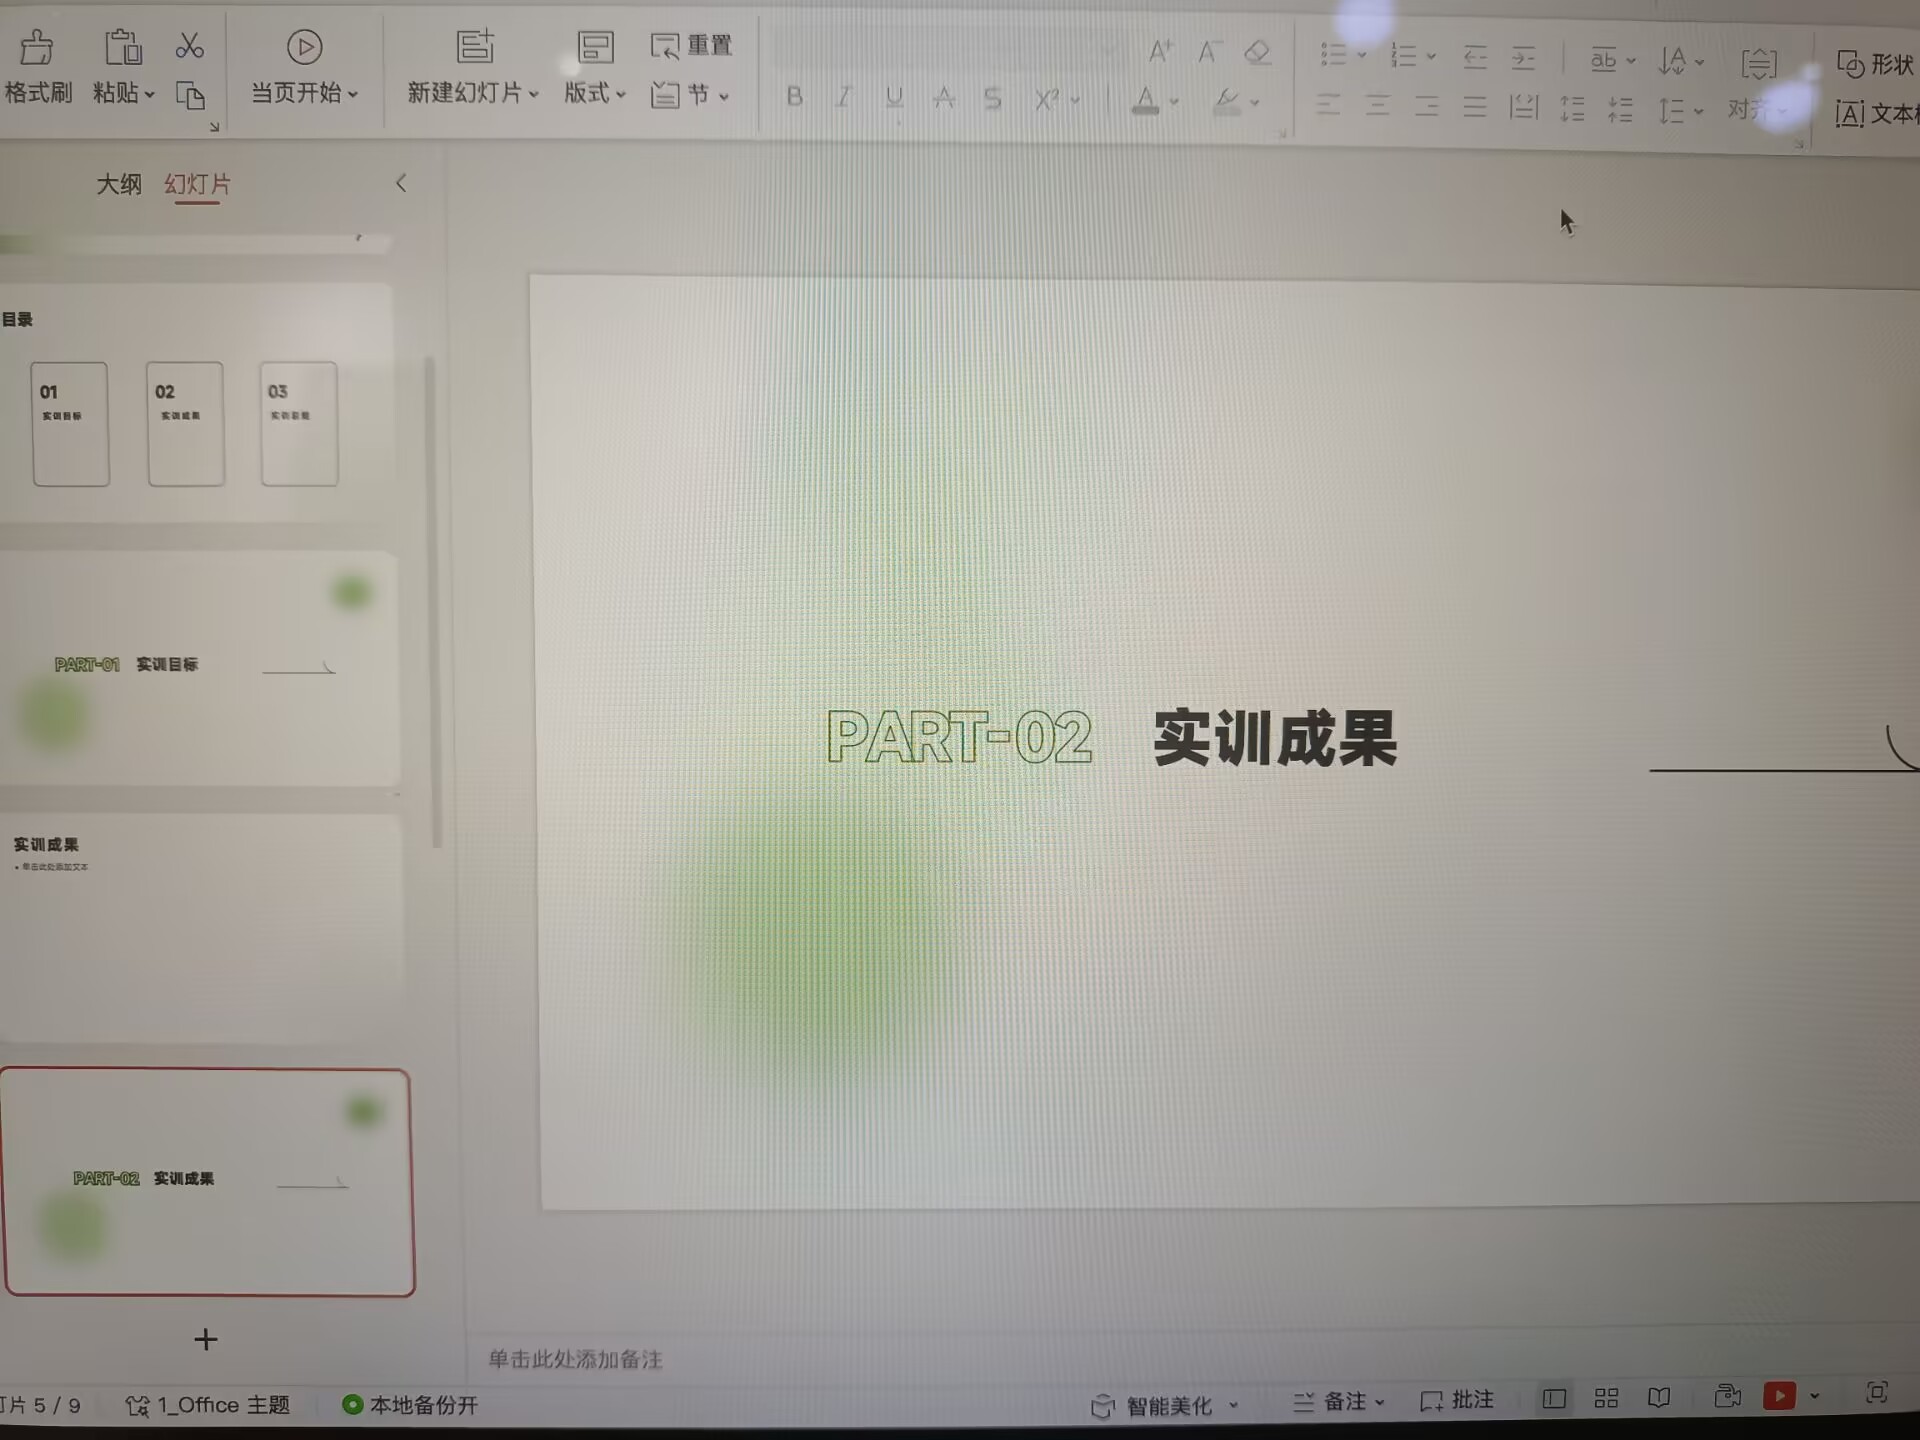Expand the New Slide (新建幻灯片) dropdown

pos(534,95)
